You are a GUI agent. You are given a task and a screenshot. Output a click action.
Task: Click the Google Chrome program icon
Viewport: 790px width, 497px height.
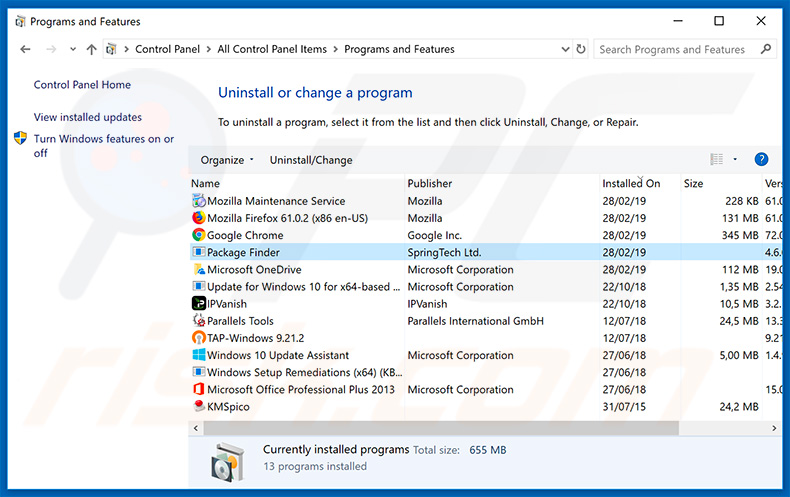point(199,235)
